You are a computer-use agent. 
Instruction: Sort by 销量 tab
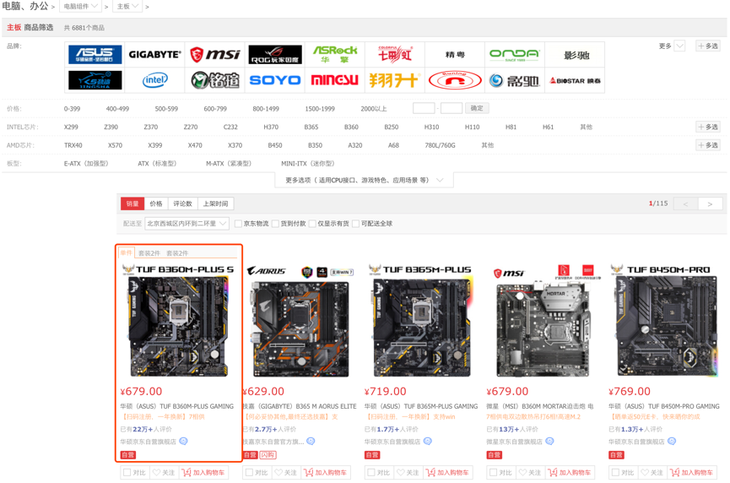click(132, 204)
